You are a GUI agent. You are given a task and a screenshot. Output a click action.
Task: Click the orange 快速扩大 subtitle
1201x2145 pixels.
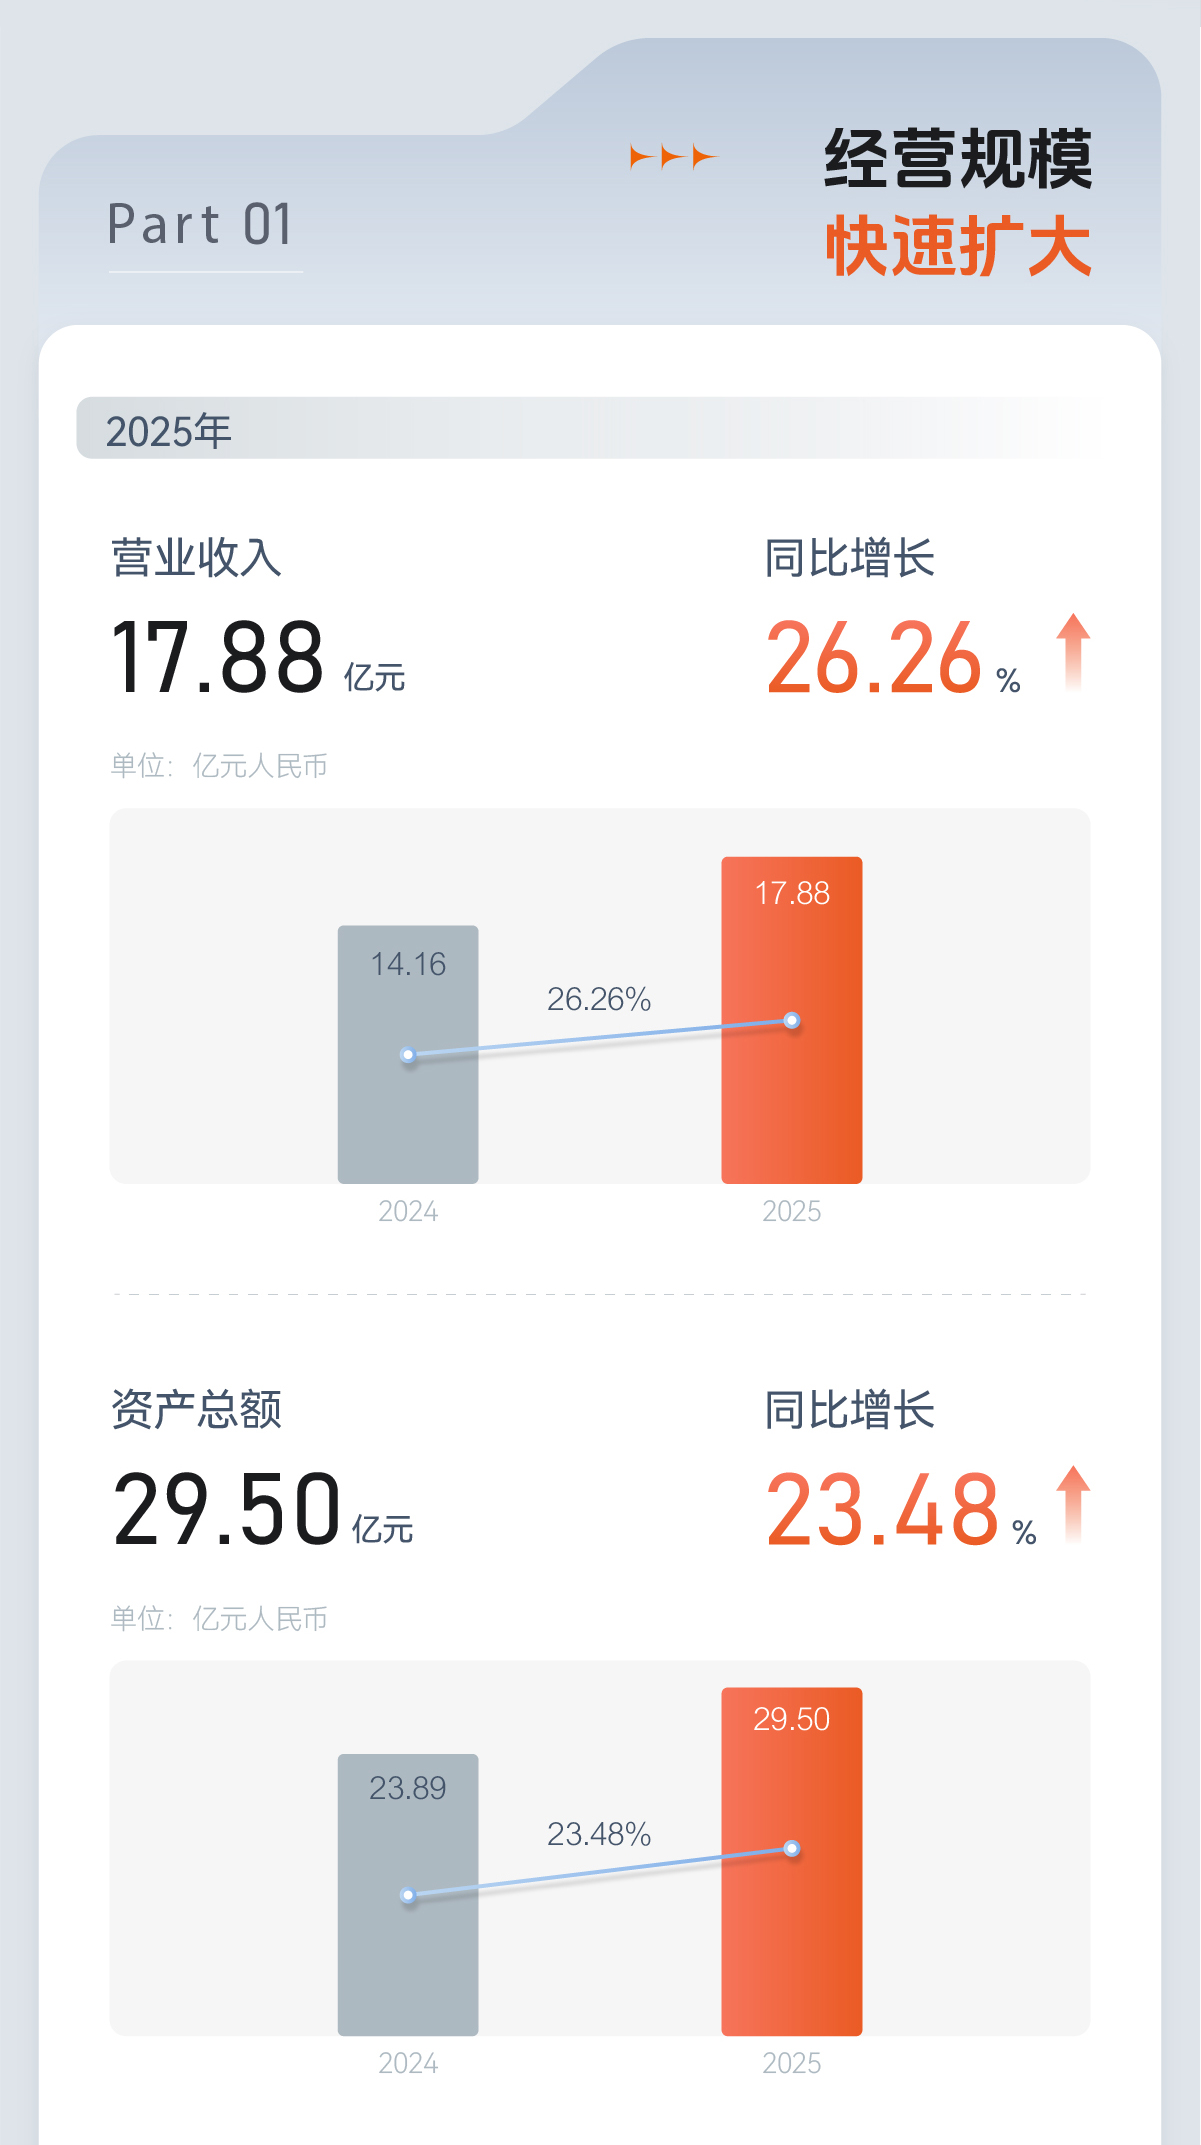coord(957,246)
